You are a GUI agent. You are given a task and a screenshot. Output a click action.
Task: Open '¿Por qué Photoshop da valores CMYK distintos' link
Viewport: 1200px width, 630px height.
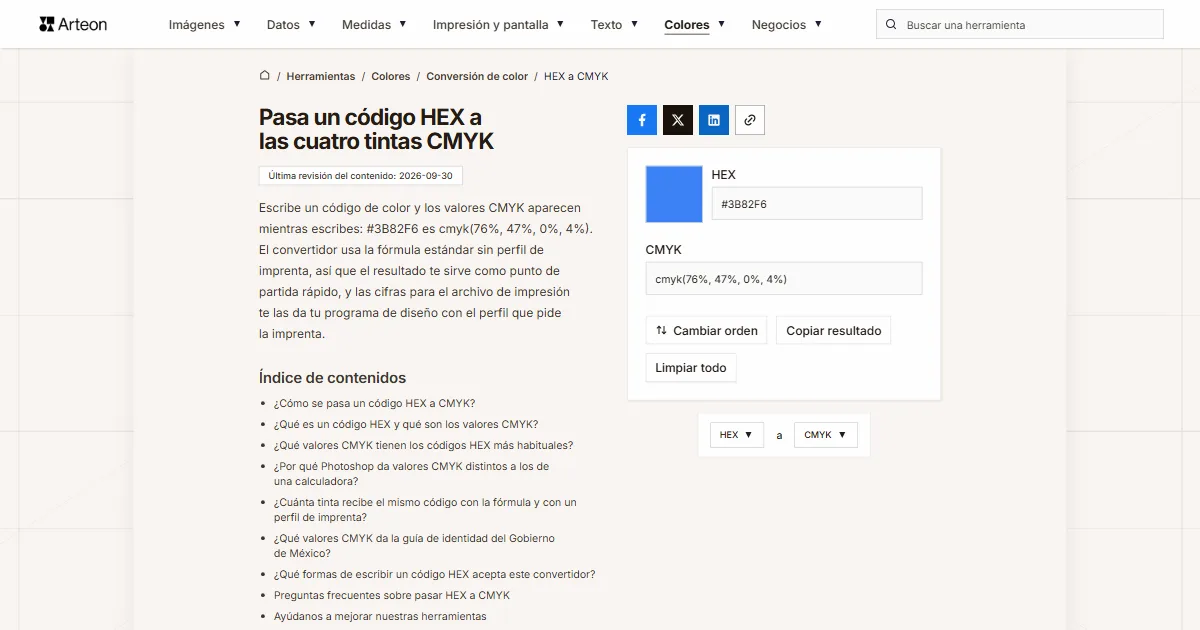[411, 474]
